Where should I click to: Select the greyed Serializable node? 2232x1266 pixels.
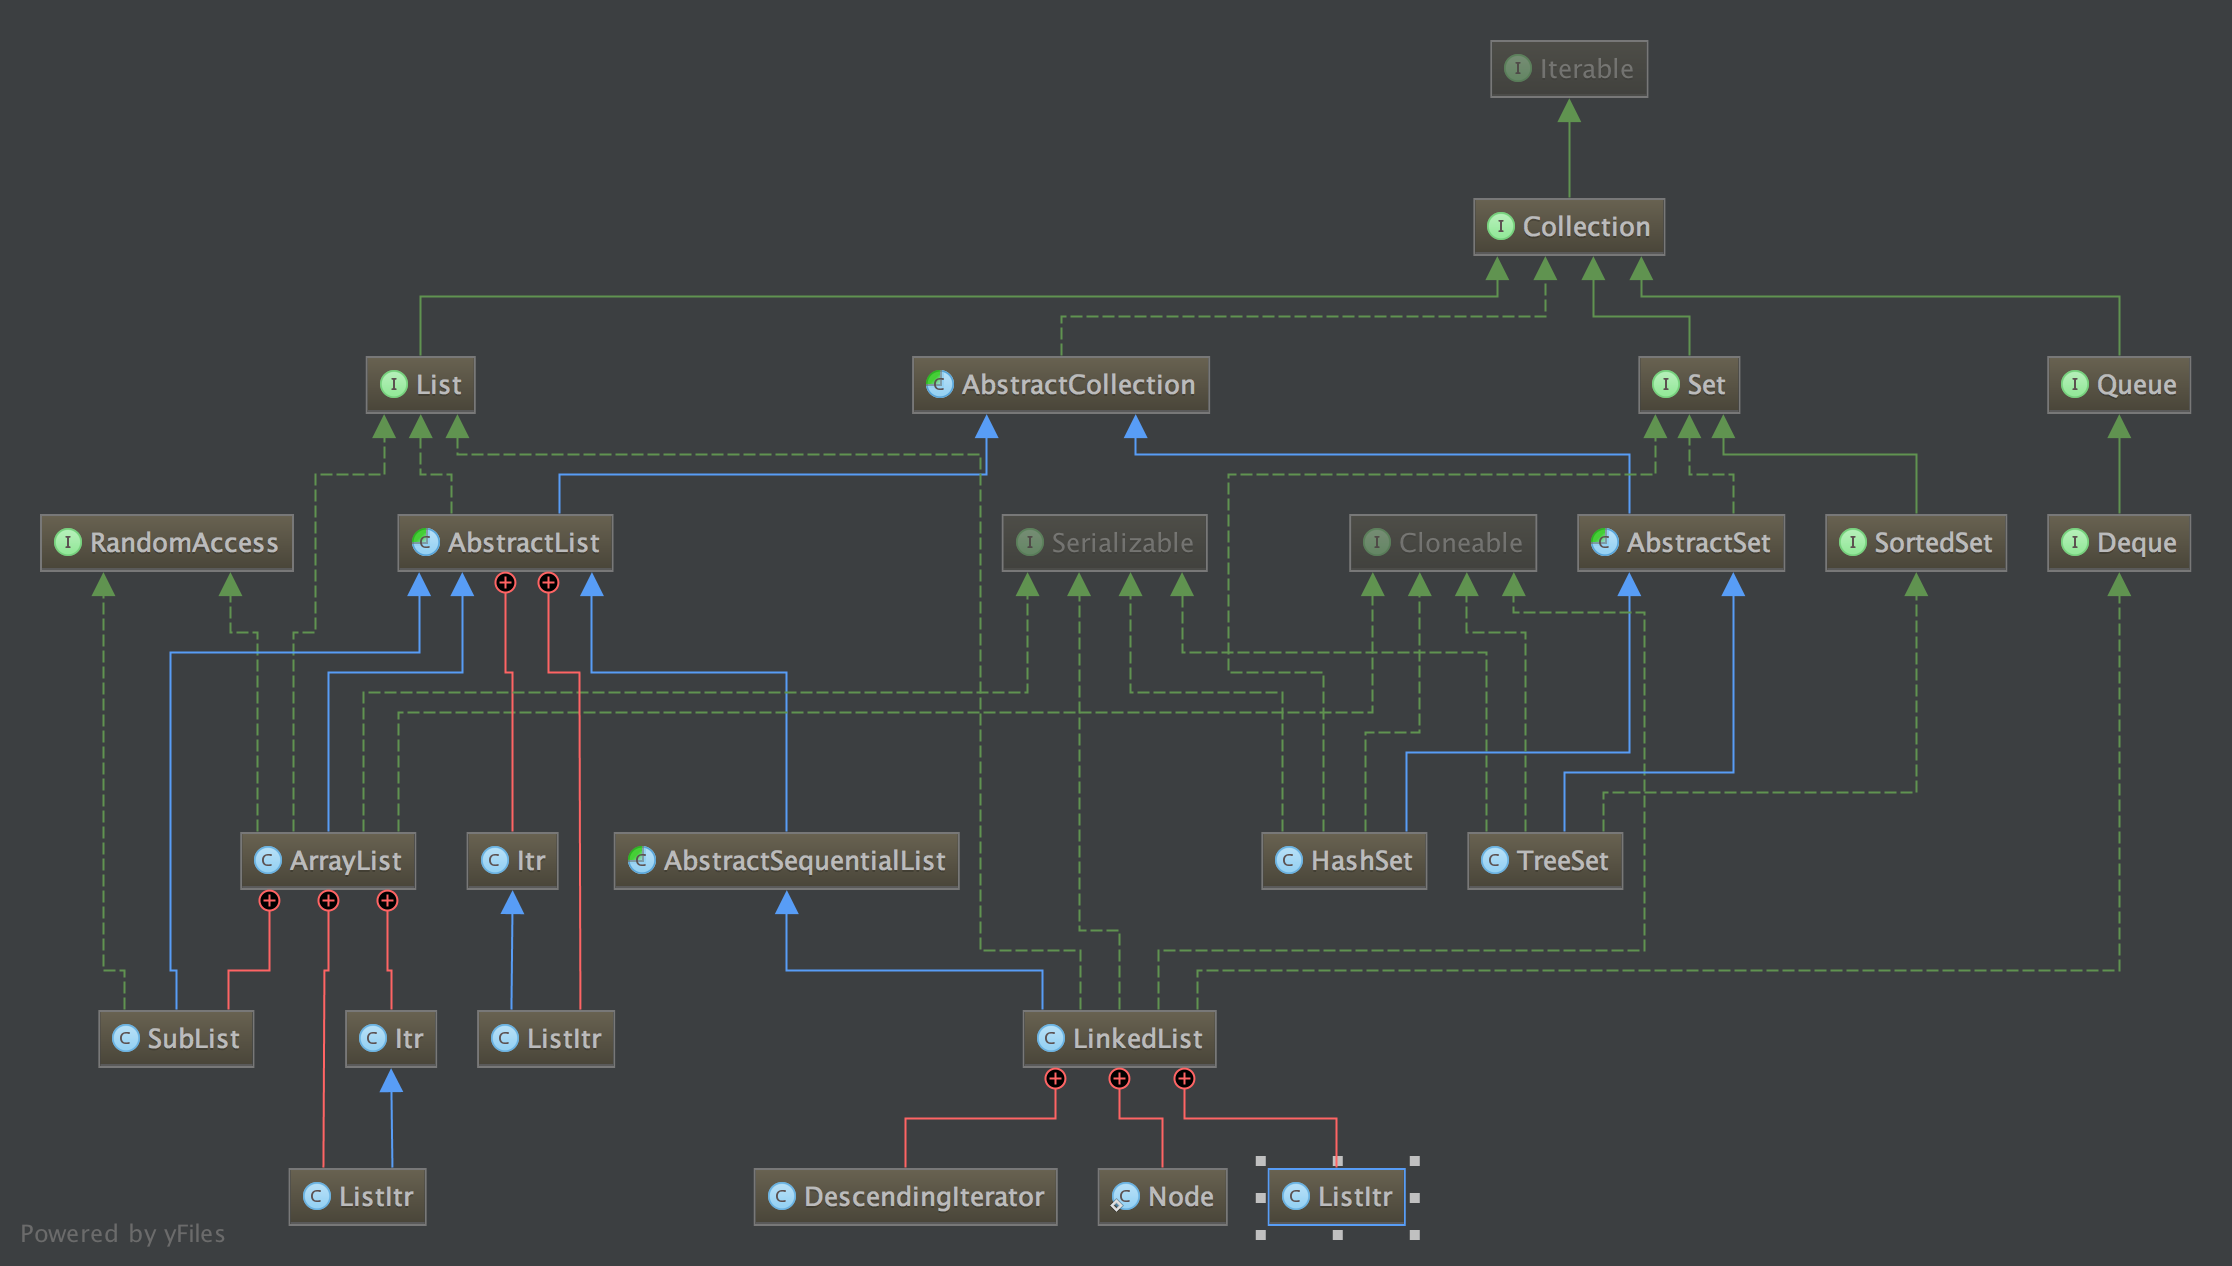pos(1105,543)
